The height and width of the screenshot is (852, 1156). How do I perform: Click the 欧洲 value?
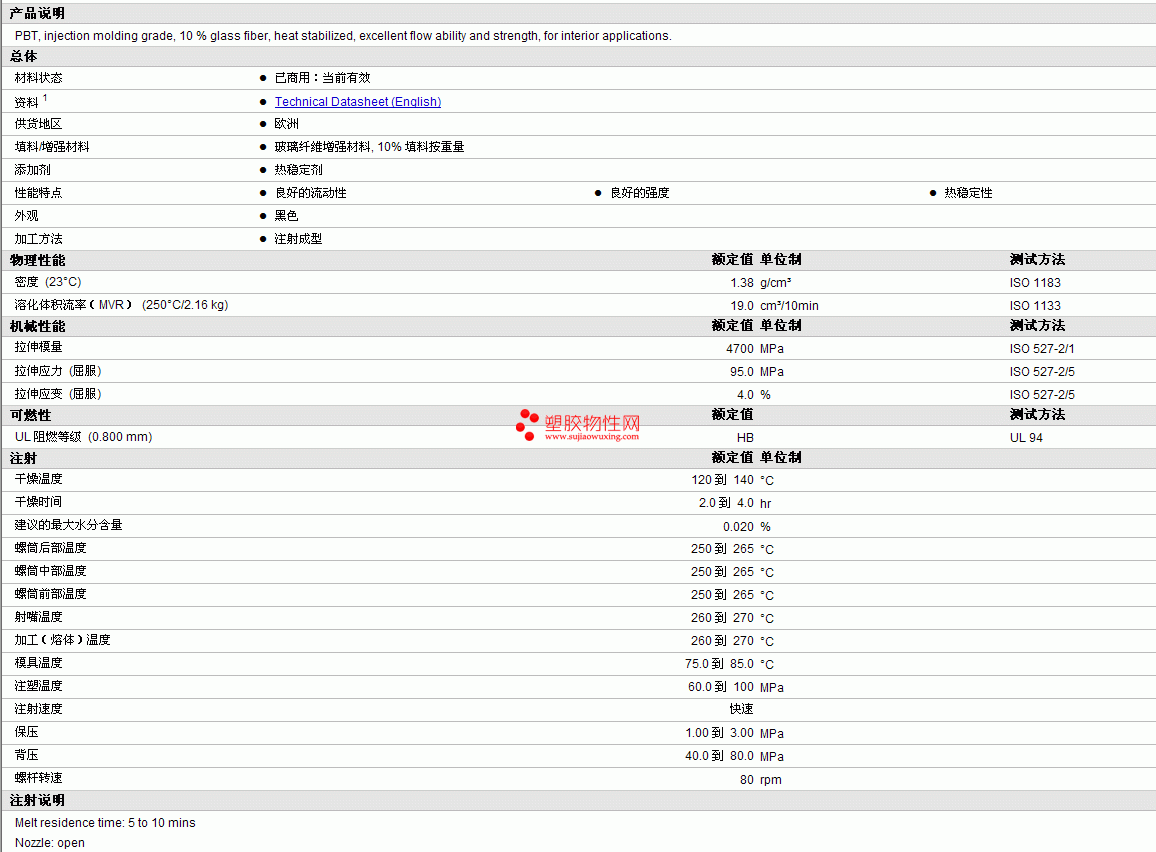[287, 124]
